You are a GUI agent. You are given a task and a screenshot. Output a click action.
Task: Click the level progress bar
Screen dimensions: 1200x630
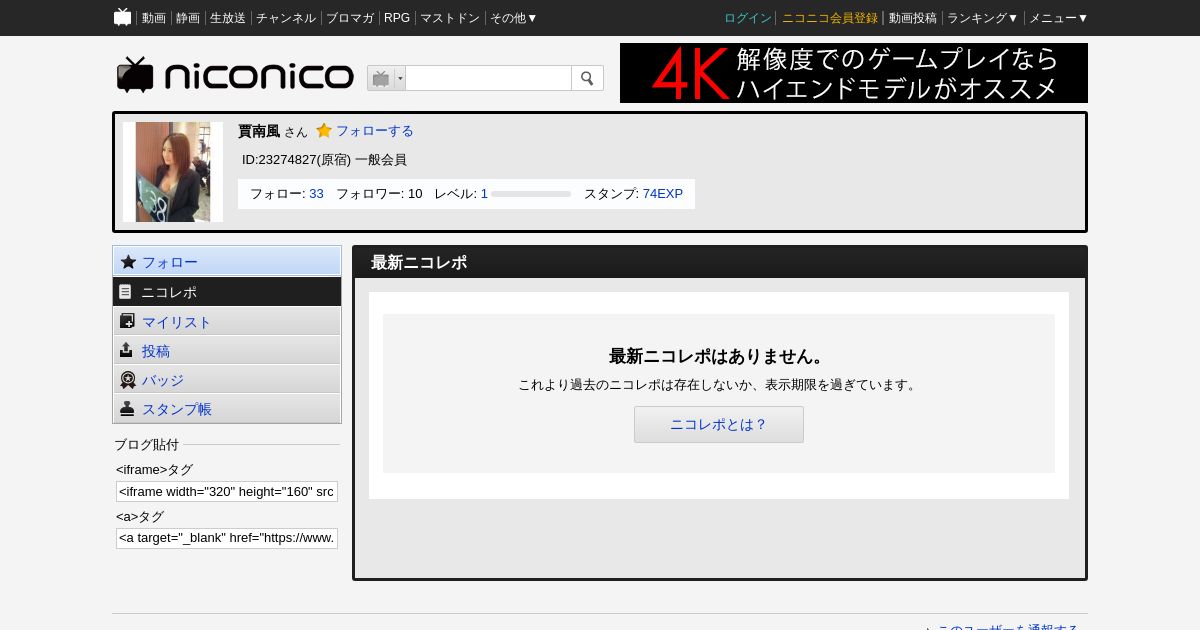(x=531, y=194)
